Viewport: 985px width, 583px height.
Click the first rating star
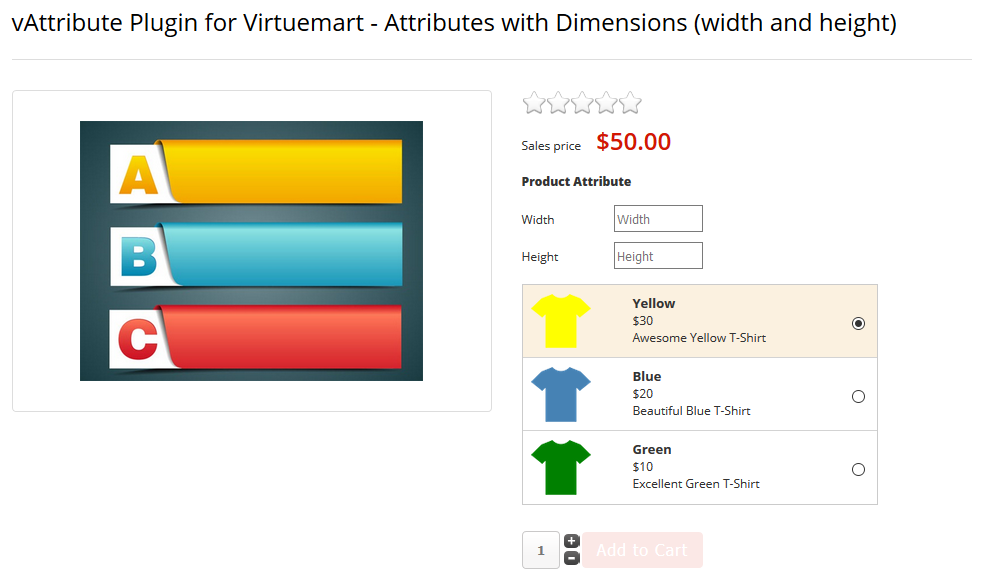pos(534,102)
